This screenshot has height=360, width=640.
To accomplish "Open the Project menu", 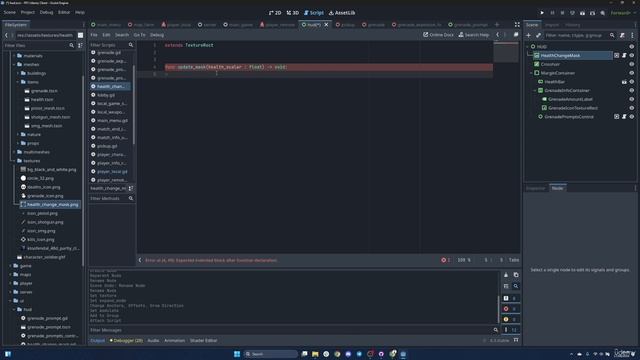I will tap(28, 12).
